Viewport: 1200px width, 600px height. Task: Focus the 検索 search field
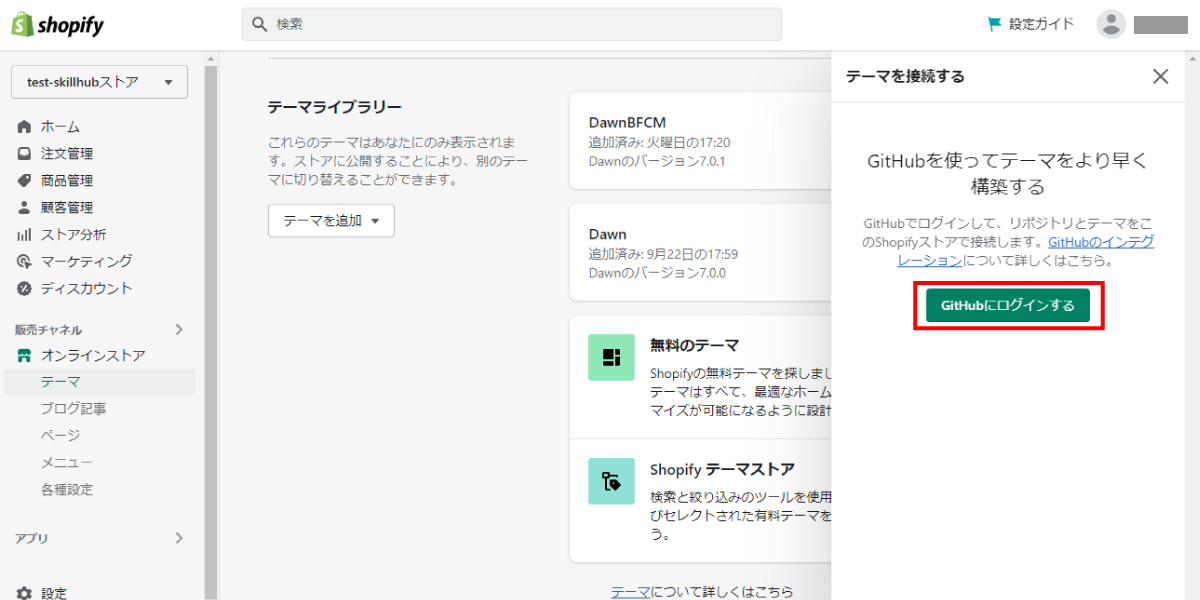(x=512, y=24)
